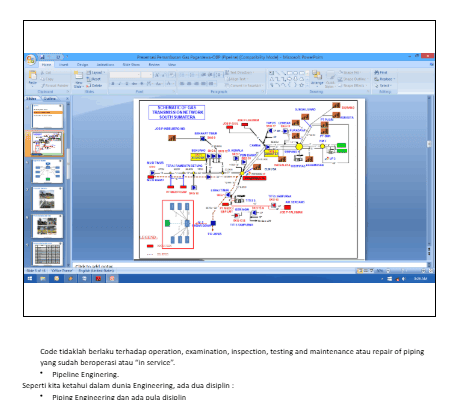
Task: Switch to the Insert ribbon tab
Action: click(64, 64)
